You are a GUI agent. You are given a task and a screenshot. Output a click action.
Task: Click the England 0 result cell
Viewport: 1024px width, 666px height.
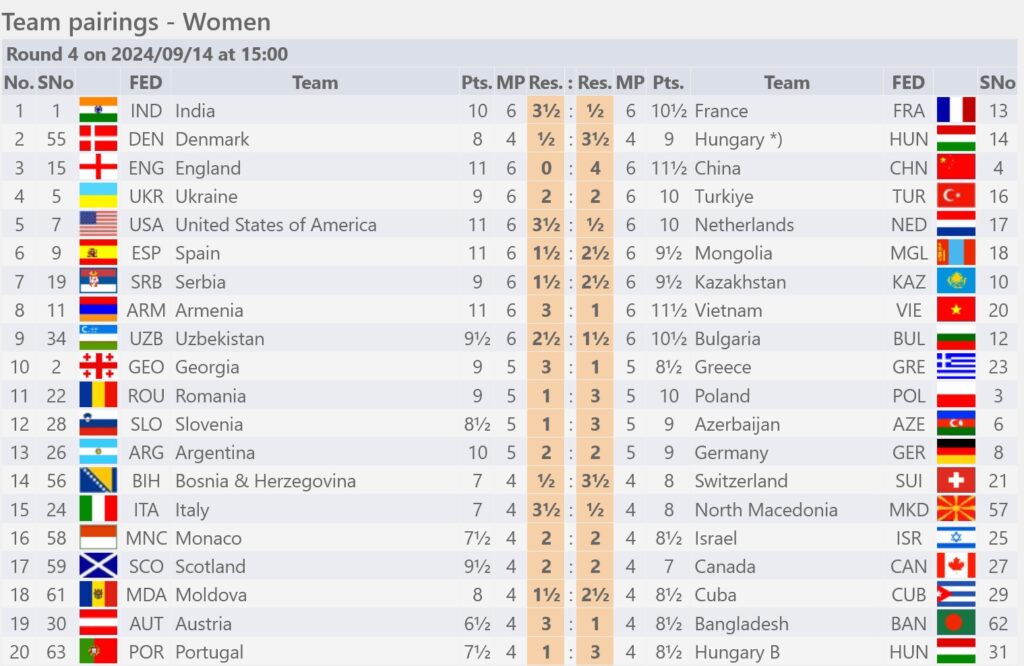[x=546, y=168]
